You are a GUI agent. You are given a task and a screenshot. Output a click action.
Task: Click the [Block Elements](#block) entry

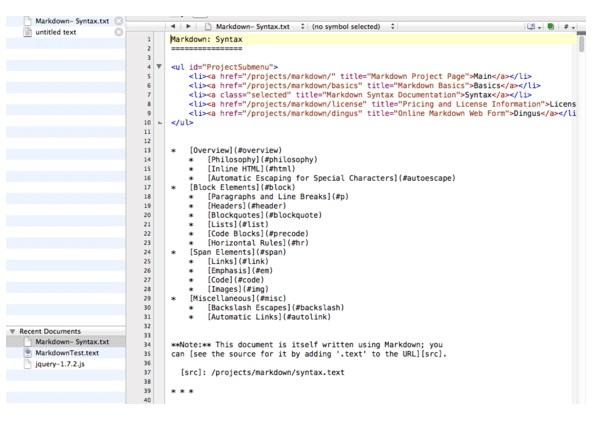point(242,187)
